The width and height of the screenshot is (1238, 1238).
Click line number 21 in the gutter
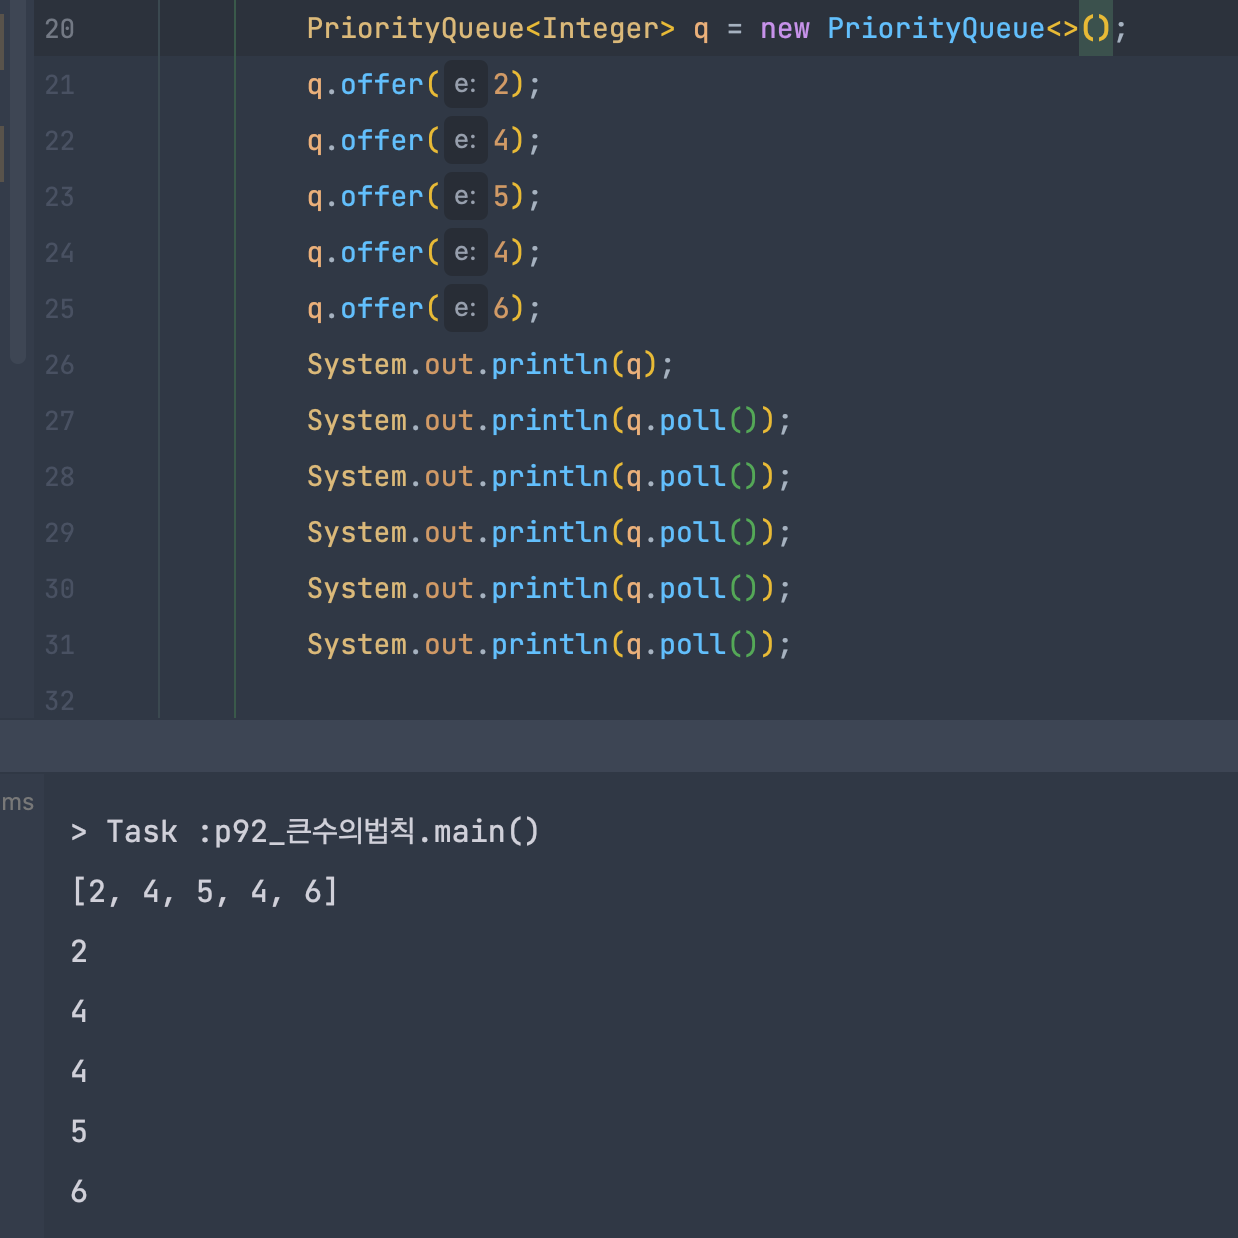tap(59, 85)
